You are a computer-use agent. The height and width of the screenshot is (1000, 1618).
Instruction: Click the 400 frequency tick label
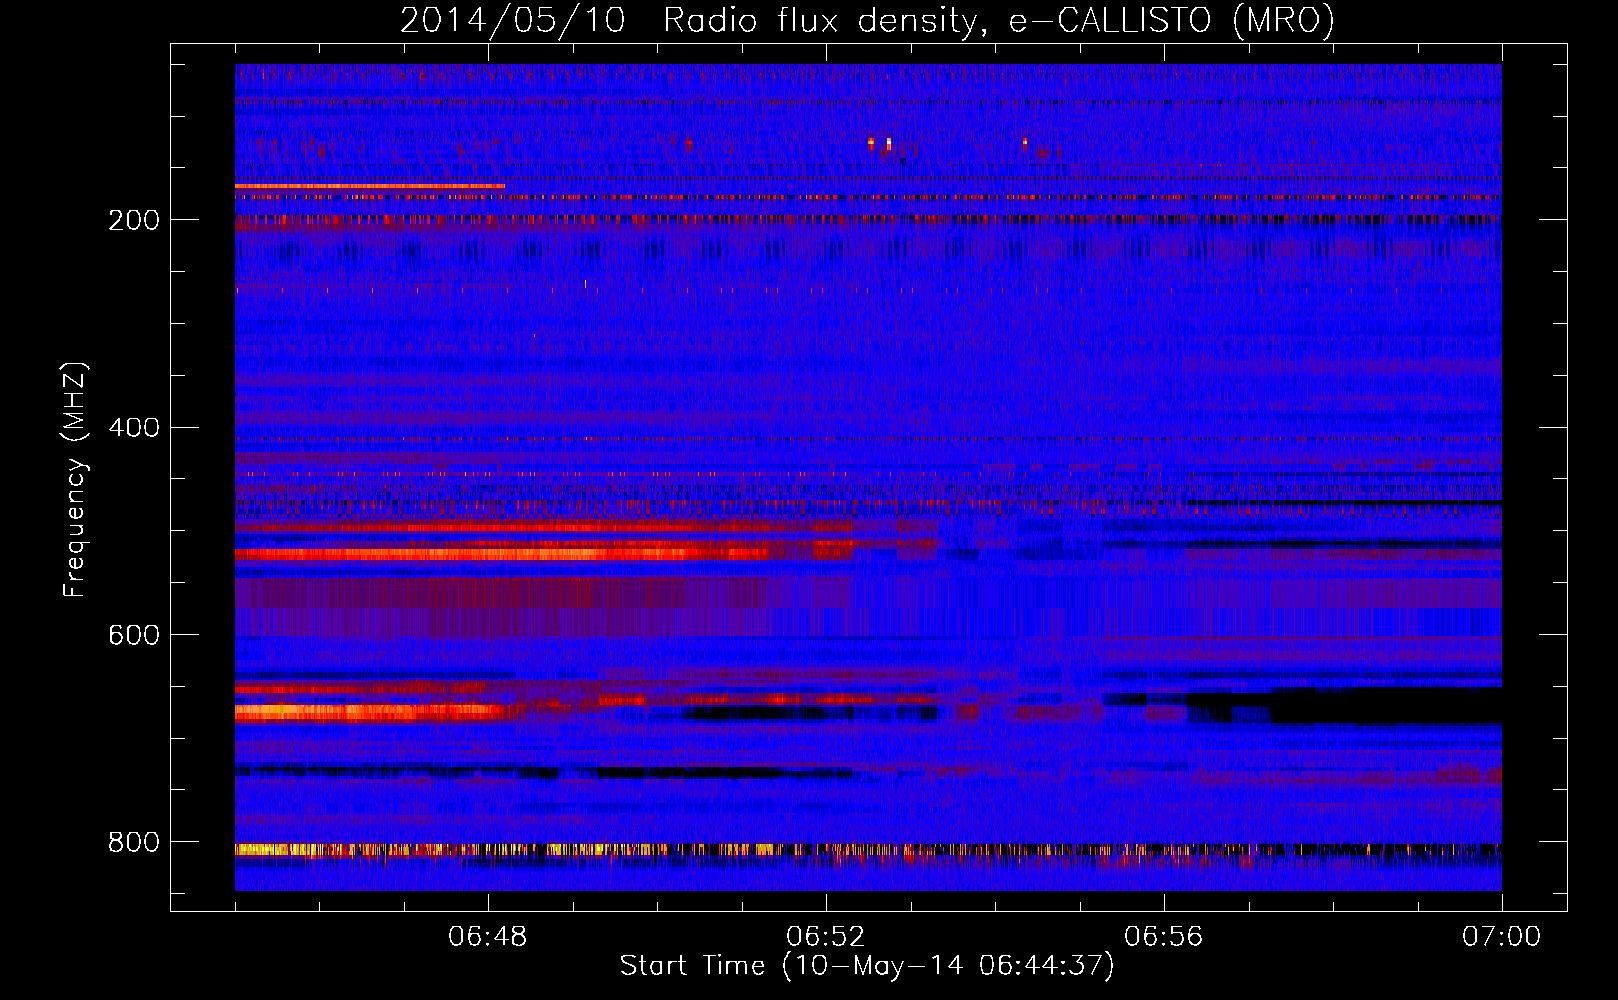[x=134, y=428]
